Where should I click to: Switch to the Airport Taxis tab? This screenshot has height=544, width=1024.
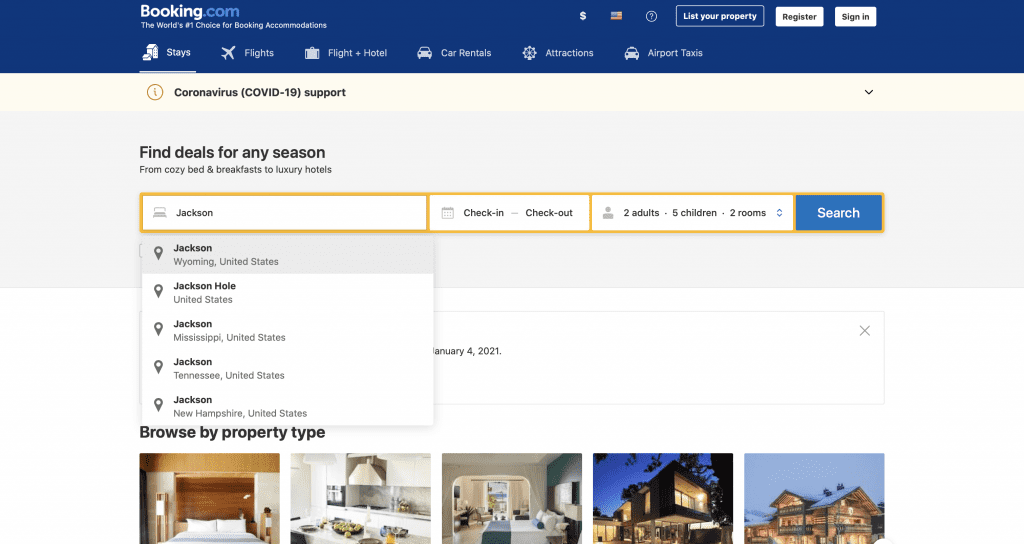664,53
